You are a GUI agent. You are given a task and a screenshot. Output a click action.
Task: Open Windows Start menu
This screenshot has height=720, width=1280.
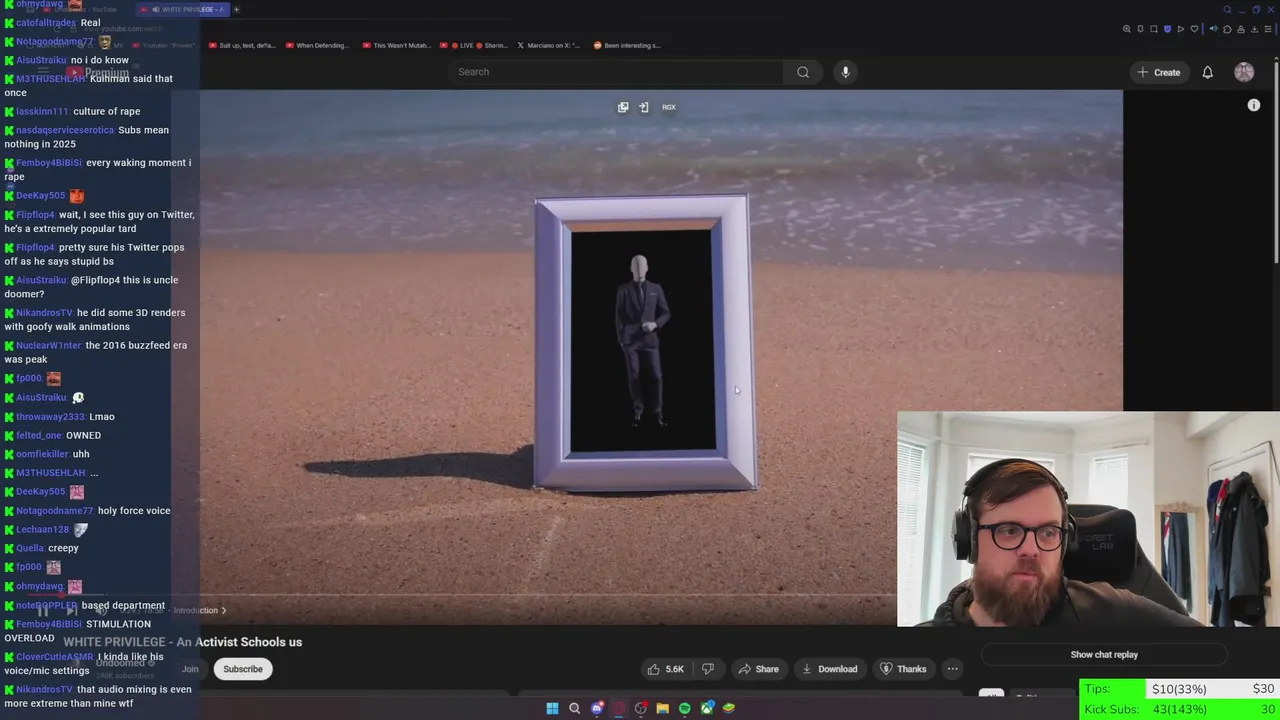(x=552, y=708)
